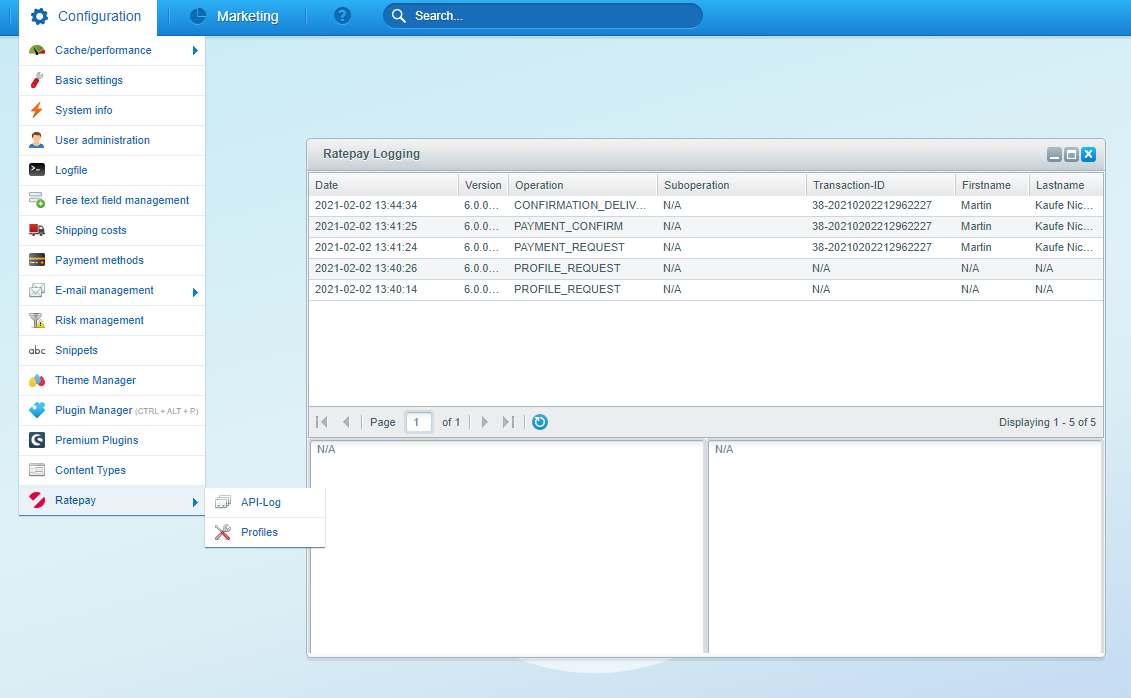The width and height of the screenshot is (1131, 698).
Task: Jump to the last log page
Action: tap(508, 422)
